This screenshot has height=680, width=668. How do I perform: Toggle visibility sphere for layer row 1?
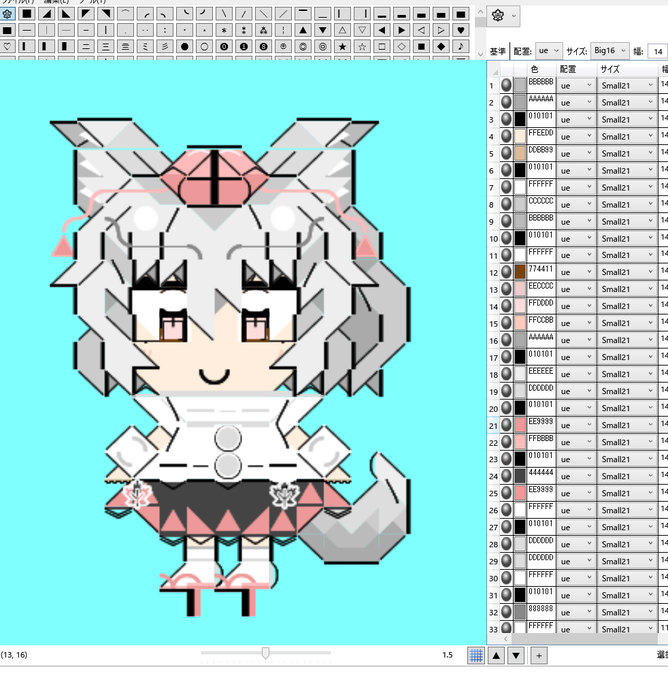506,85
